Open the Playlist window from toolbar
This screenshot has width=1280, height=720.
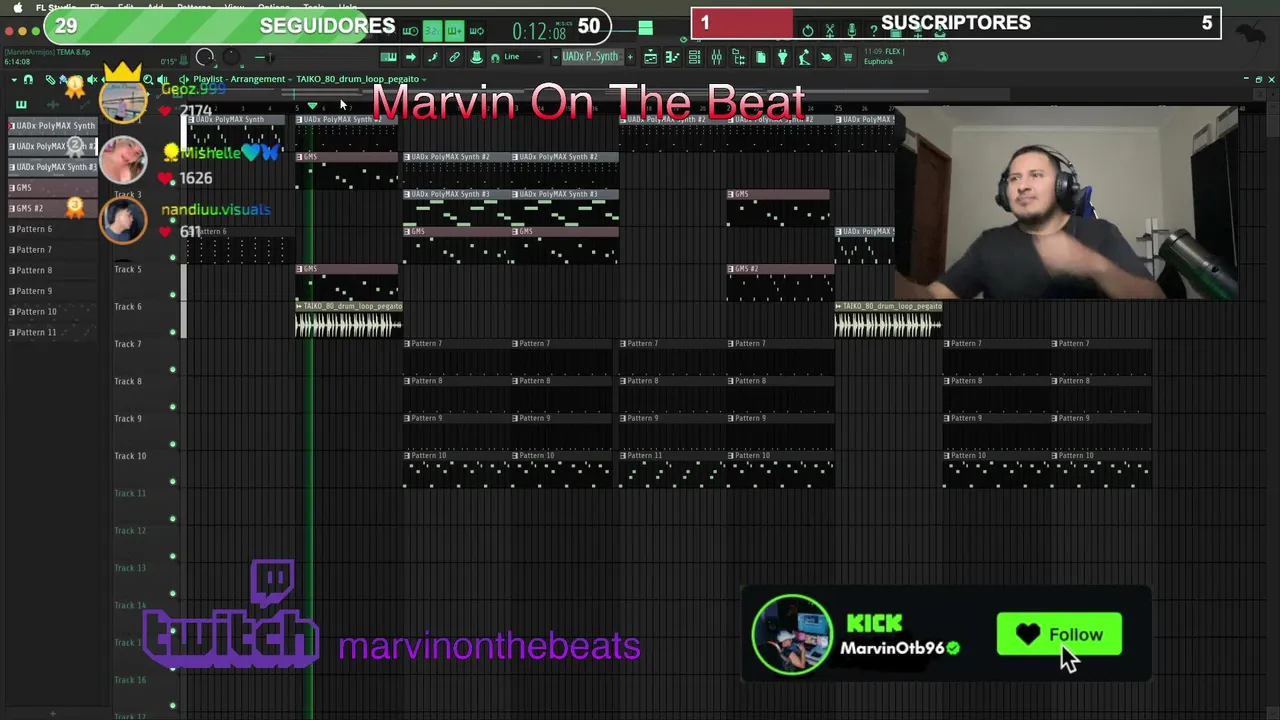[x=651, y=57]
